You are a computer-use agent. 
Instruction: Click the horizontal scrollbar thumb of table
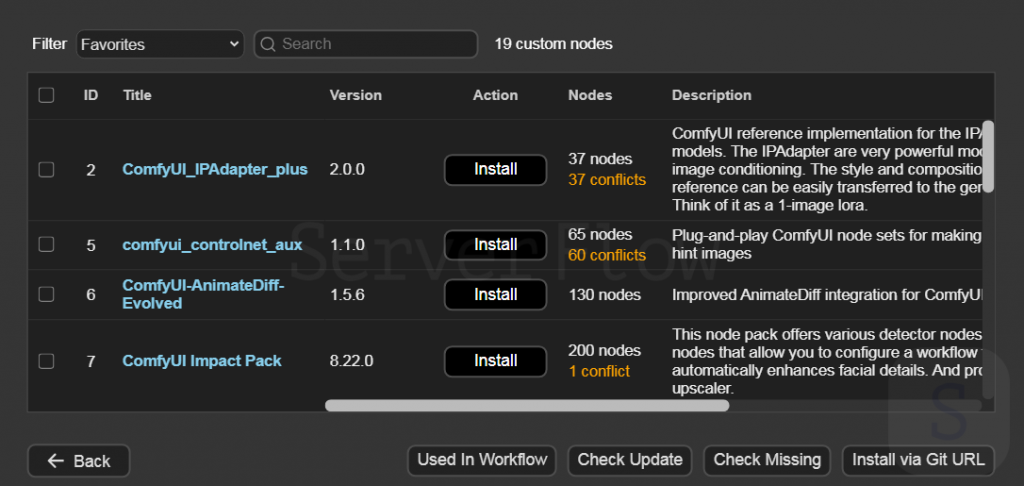527,406
